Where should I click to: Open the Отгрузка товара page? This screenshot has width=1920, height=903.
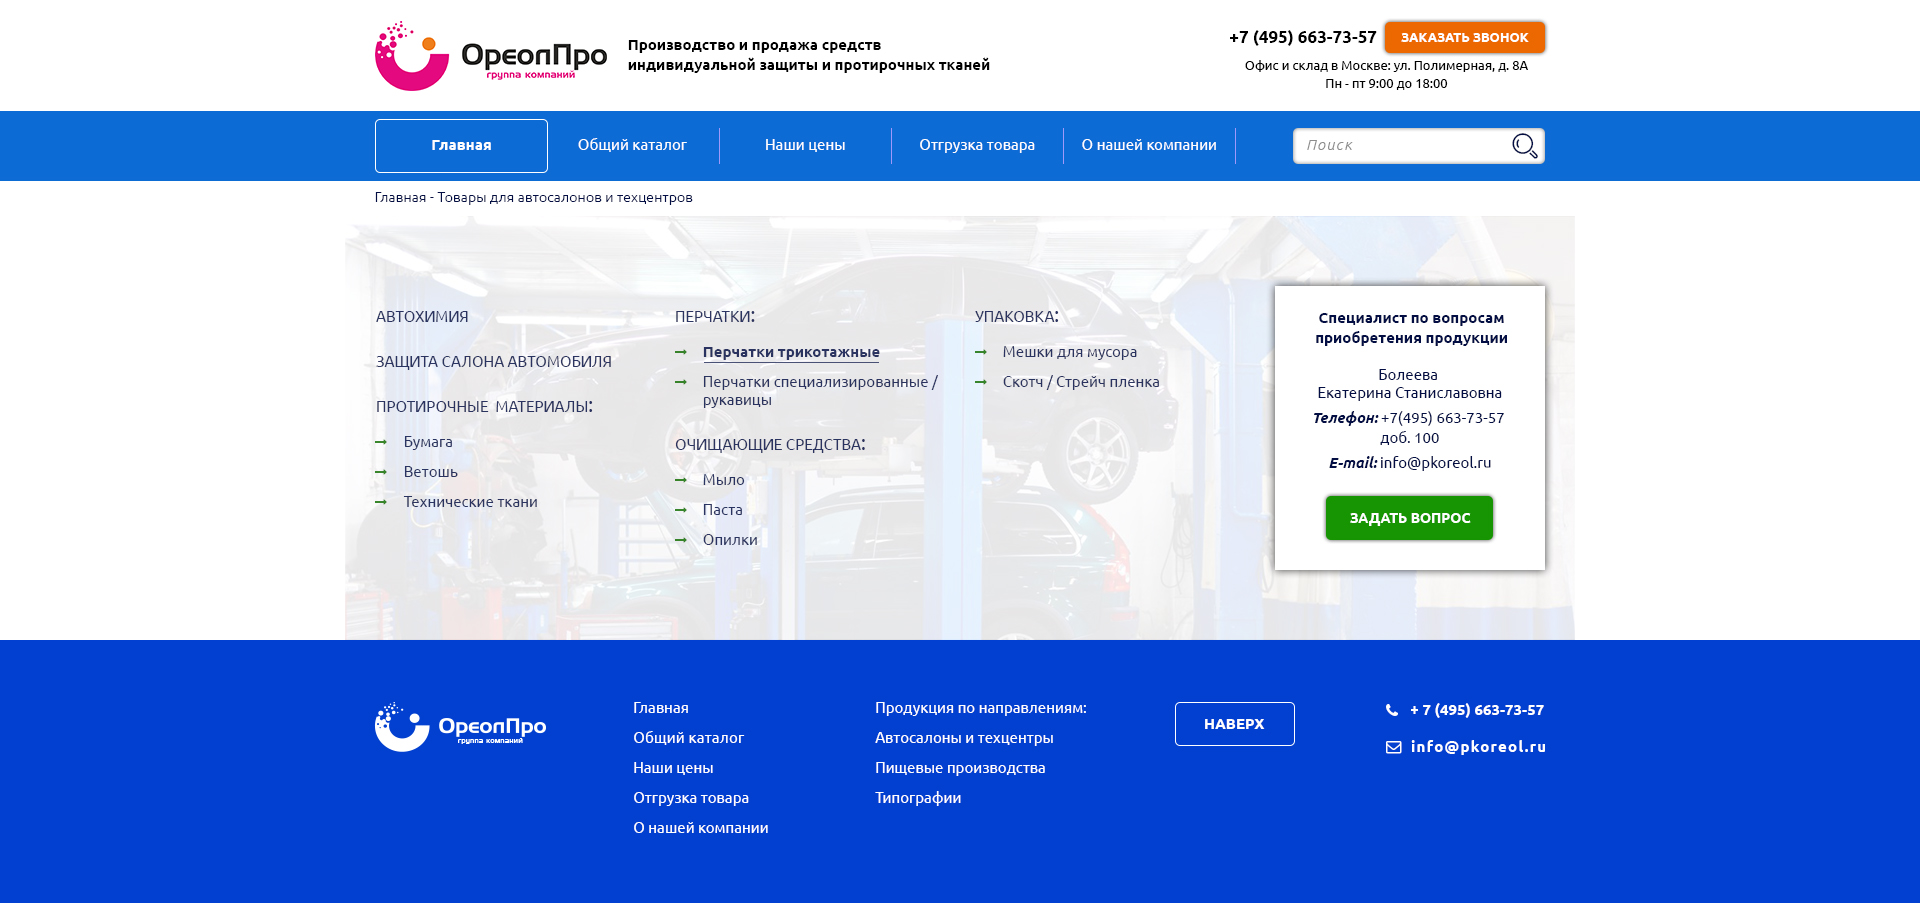(x=977, y=145)
